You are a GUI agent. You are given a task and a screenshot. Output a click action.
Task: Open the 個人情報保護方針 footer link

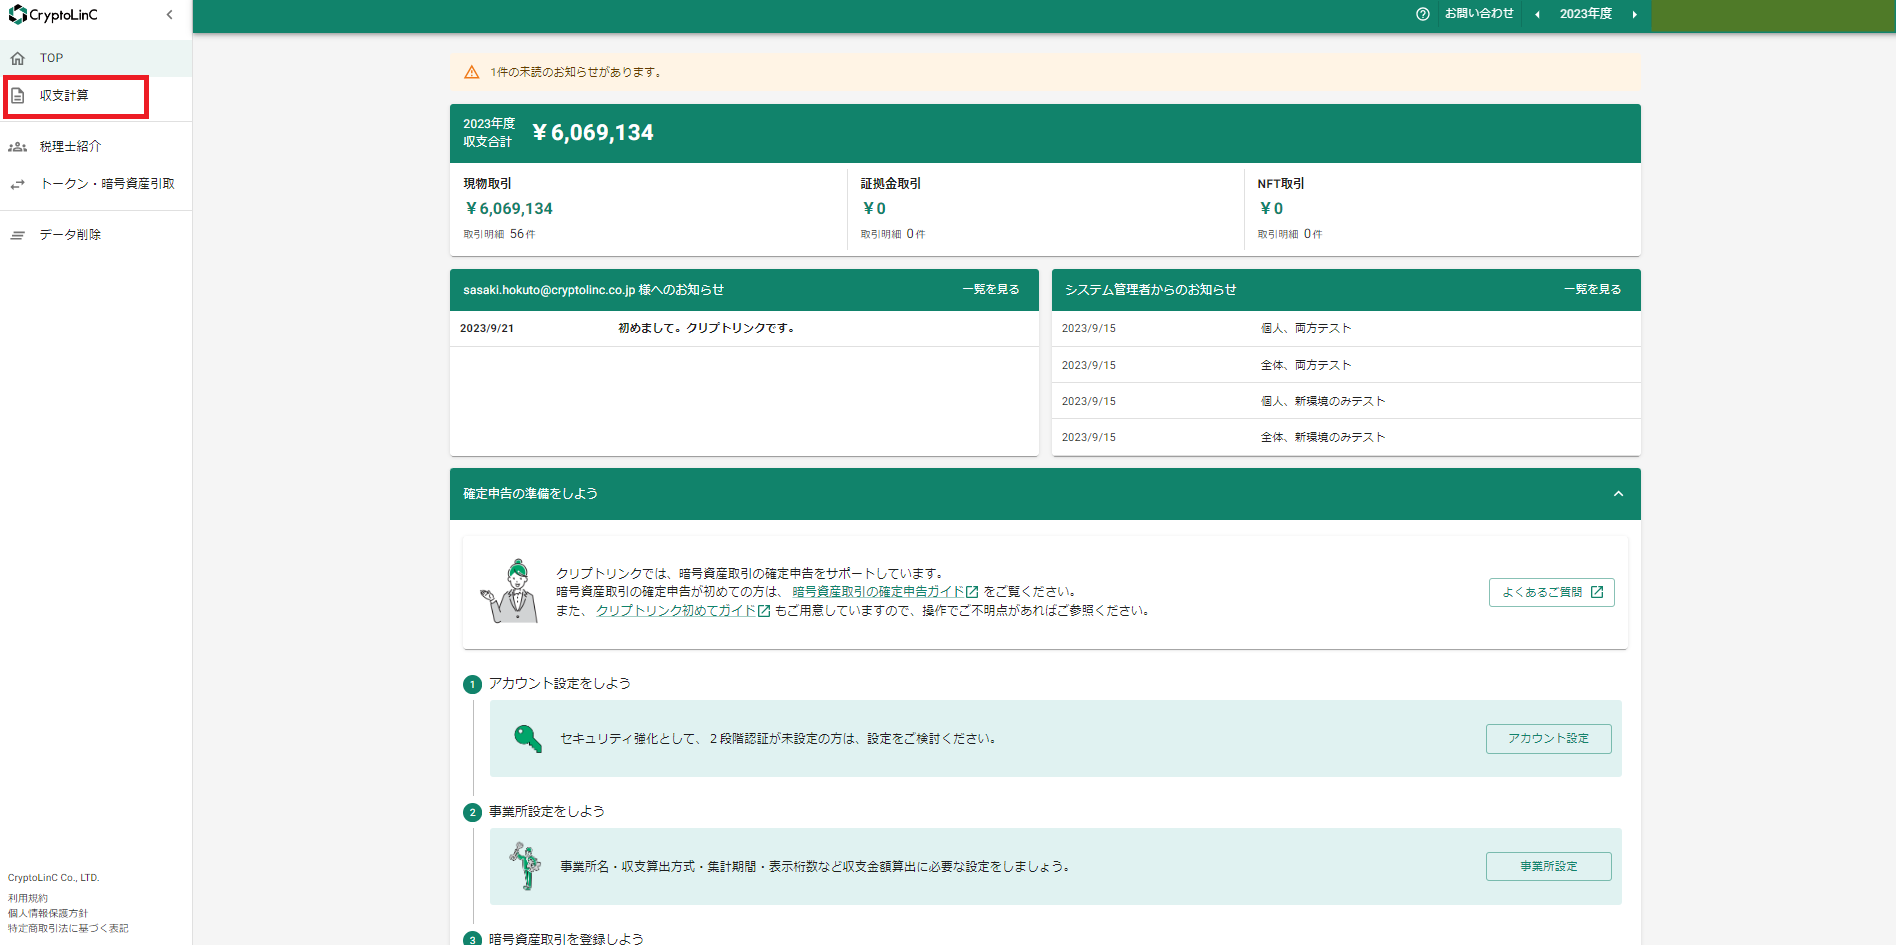coord(48,913)
